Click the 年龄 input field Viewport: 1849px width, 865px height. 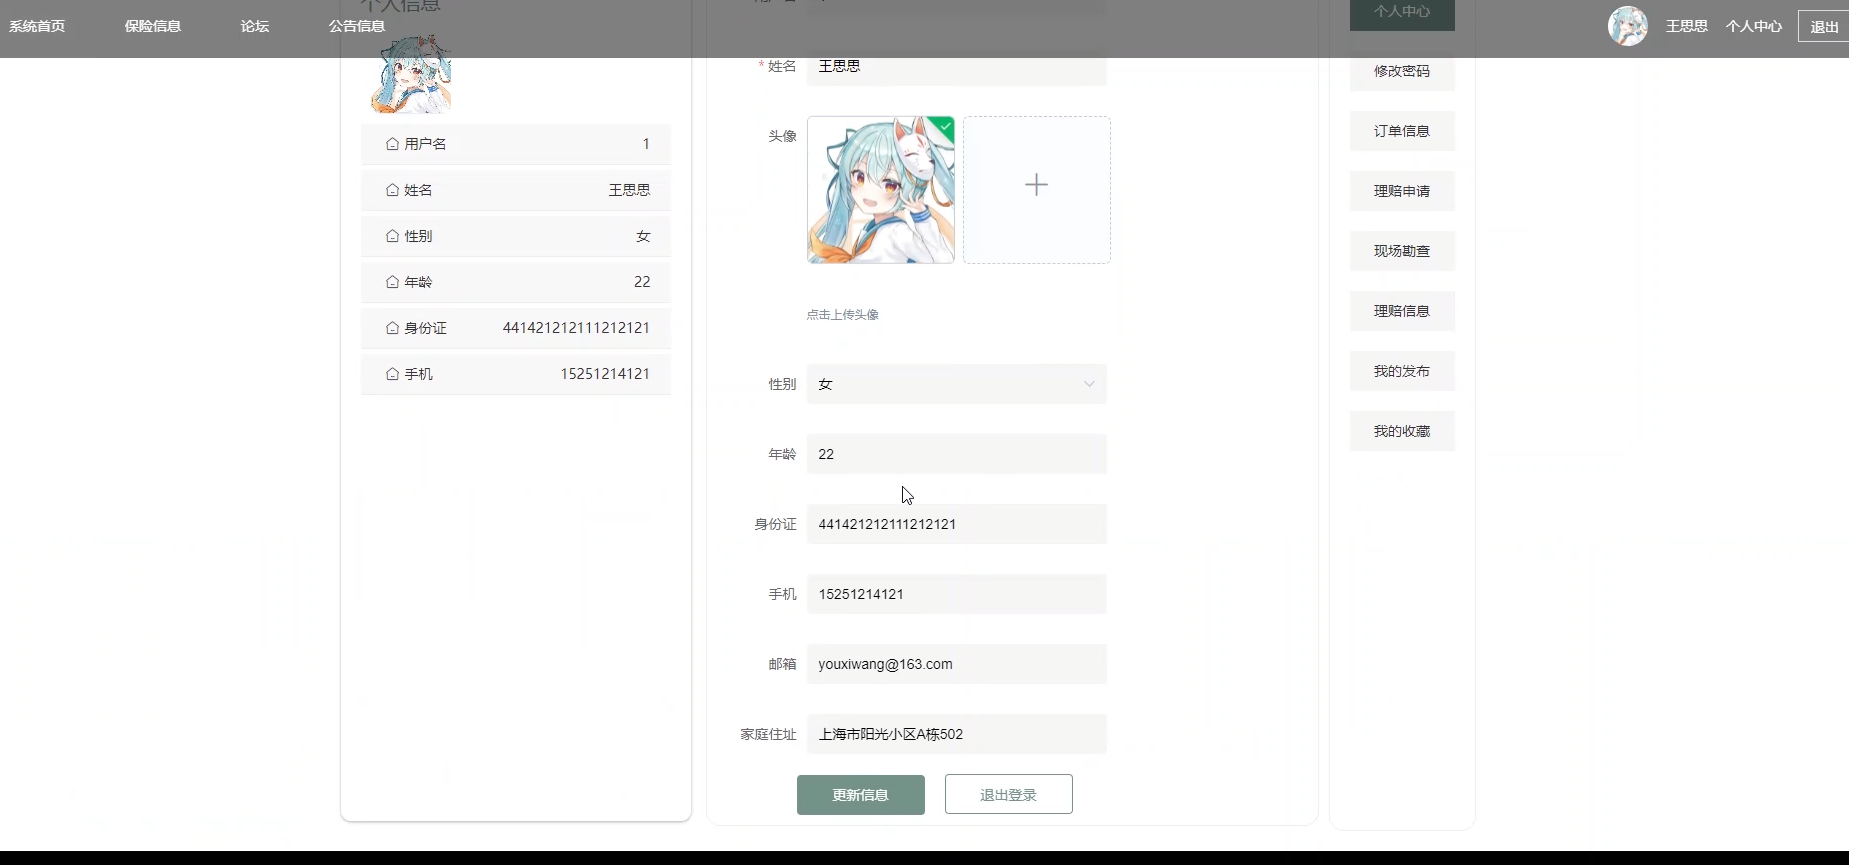[957, 454]
